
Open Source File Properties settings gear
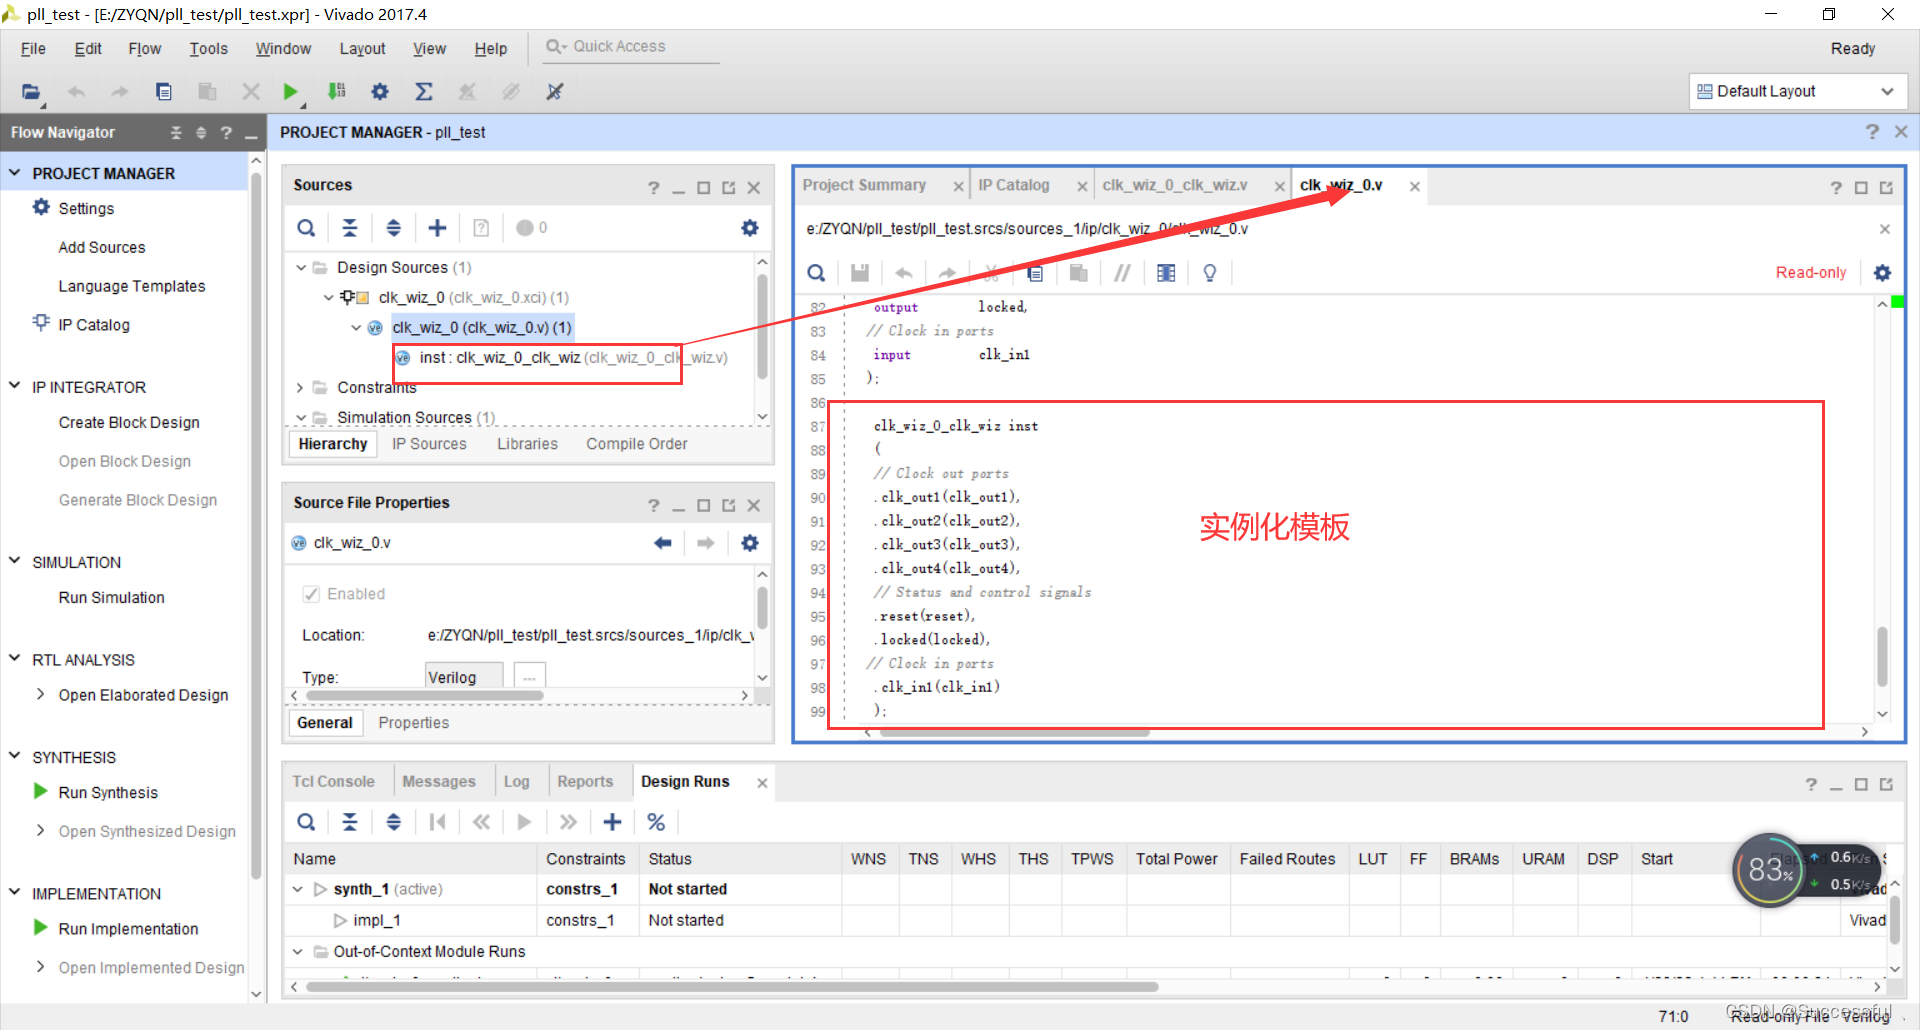tap(750, 543)
